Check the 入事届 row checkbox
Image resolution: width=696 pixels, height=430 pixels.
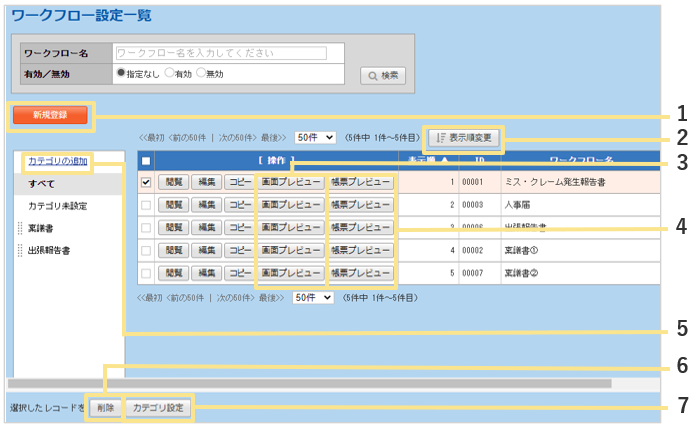click(x=146, y=205)
